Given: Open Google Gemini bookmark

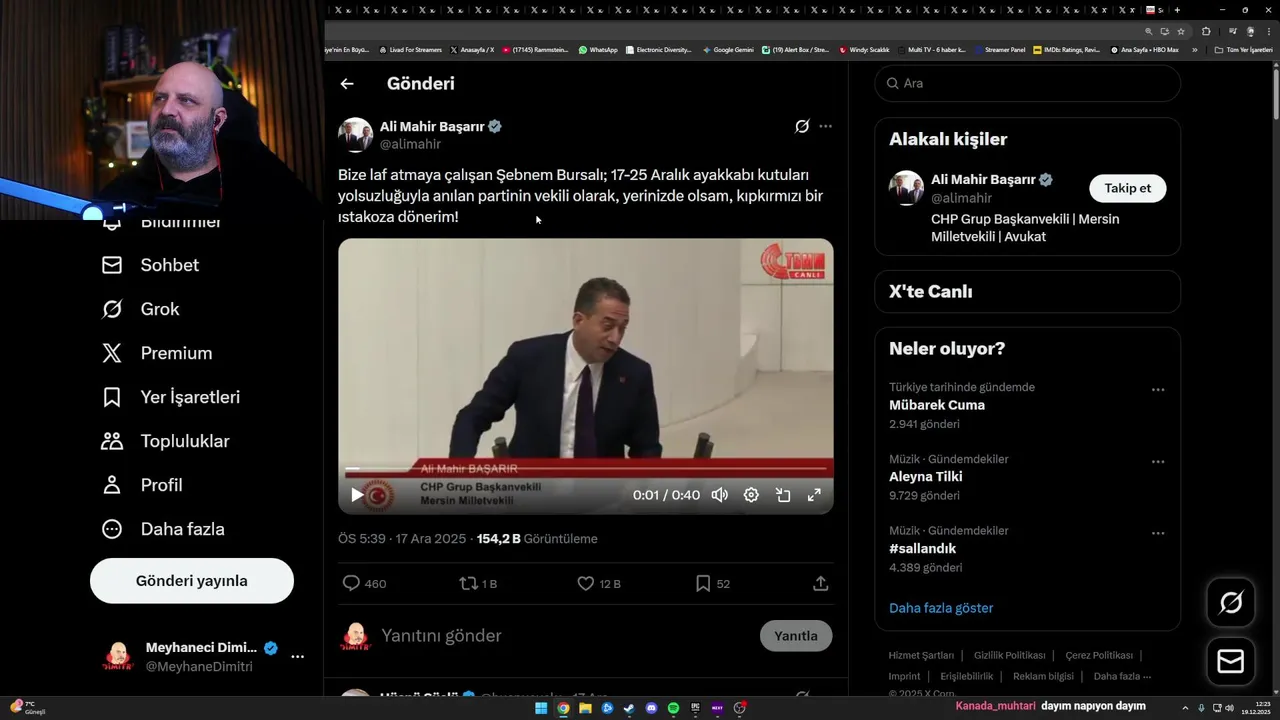Looking at the screenshot, I should [x=728, y=49].
